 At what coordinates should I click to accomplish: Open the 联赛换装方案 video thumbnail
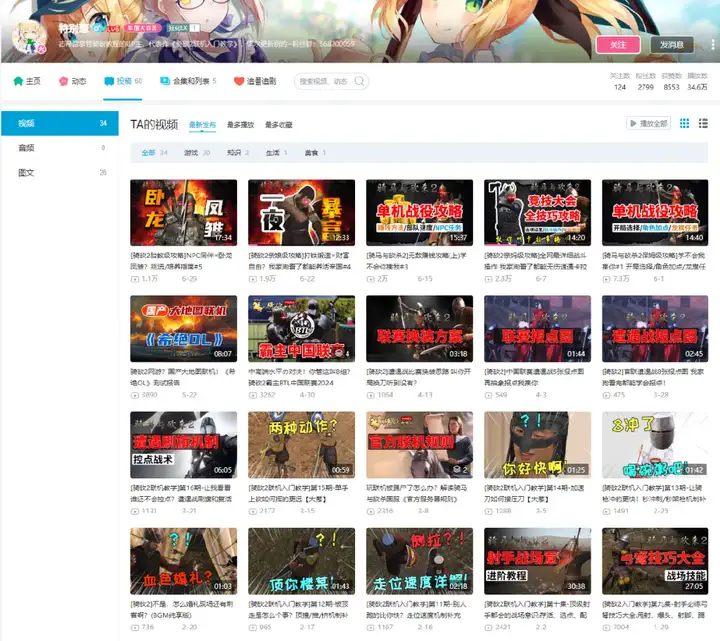(x=420, y=329)
